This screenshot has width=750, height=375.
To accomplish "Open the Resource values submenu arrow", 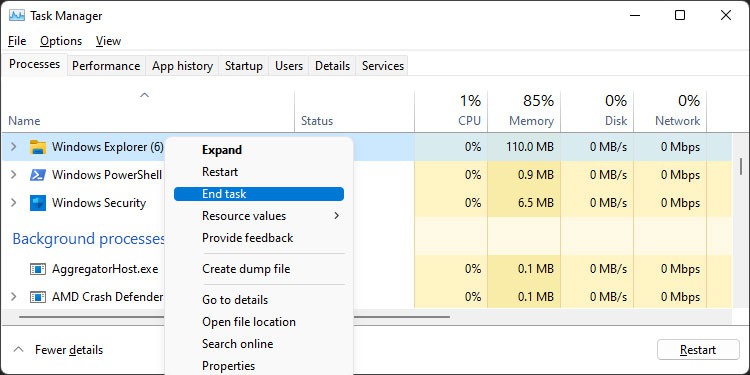I will coord(337,216).
